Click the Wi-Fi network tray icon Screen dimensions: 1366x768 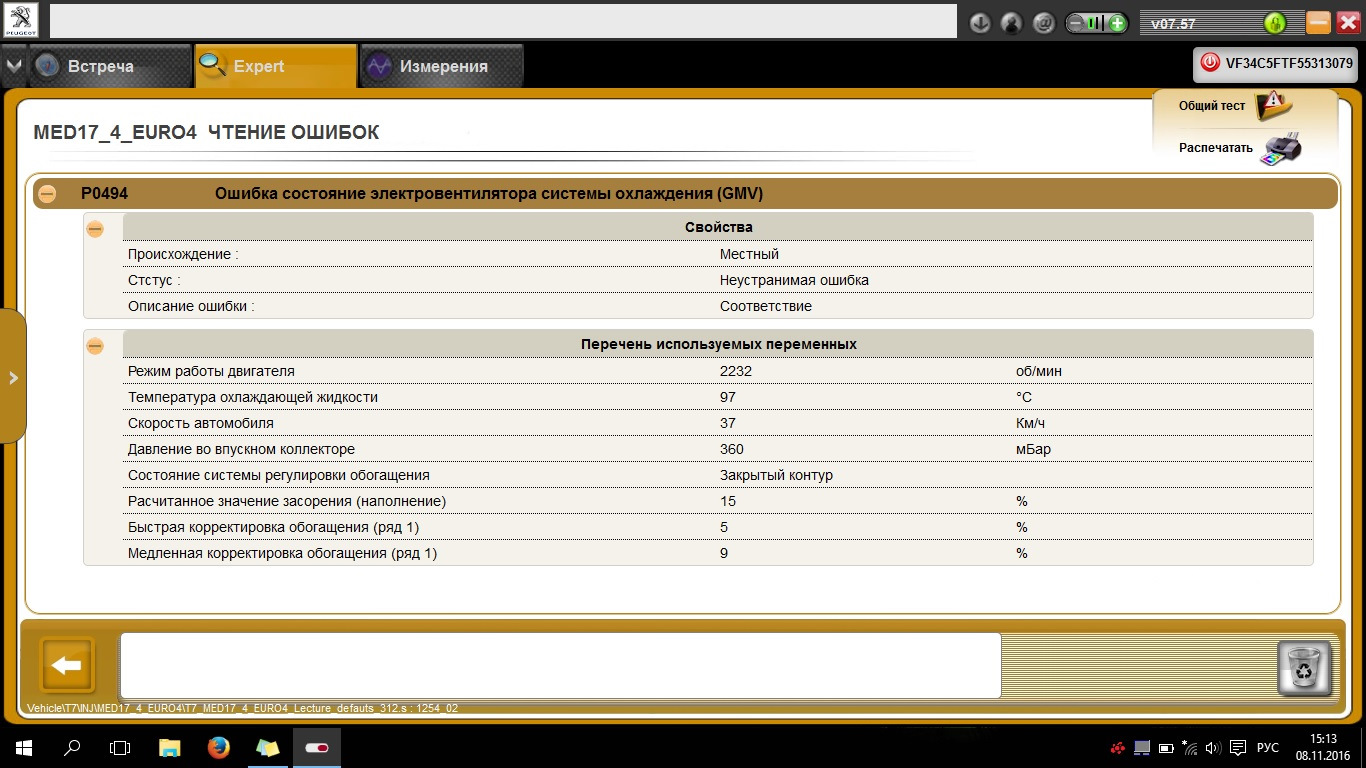(x=1190, y=747)
